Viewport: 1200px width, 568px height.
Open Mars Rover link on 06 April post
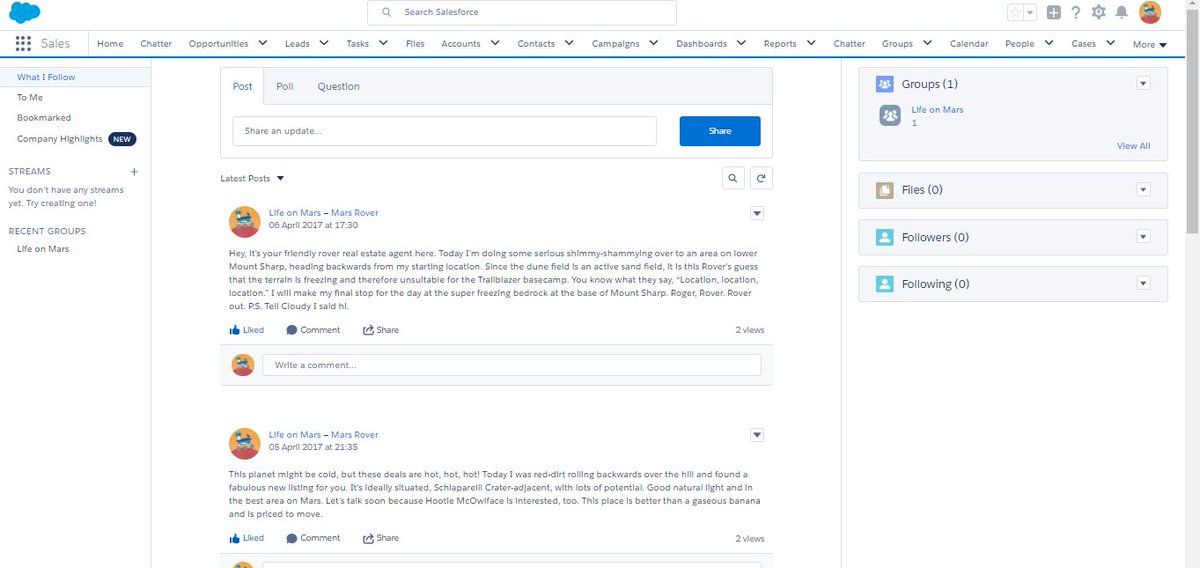coord(355,213)
